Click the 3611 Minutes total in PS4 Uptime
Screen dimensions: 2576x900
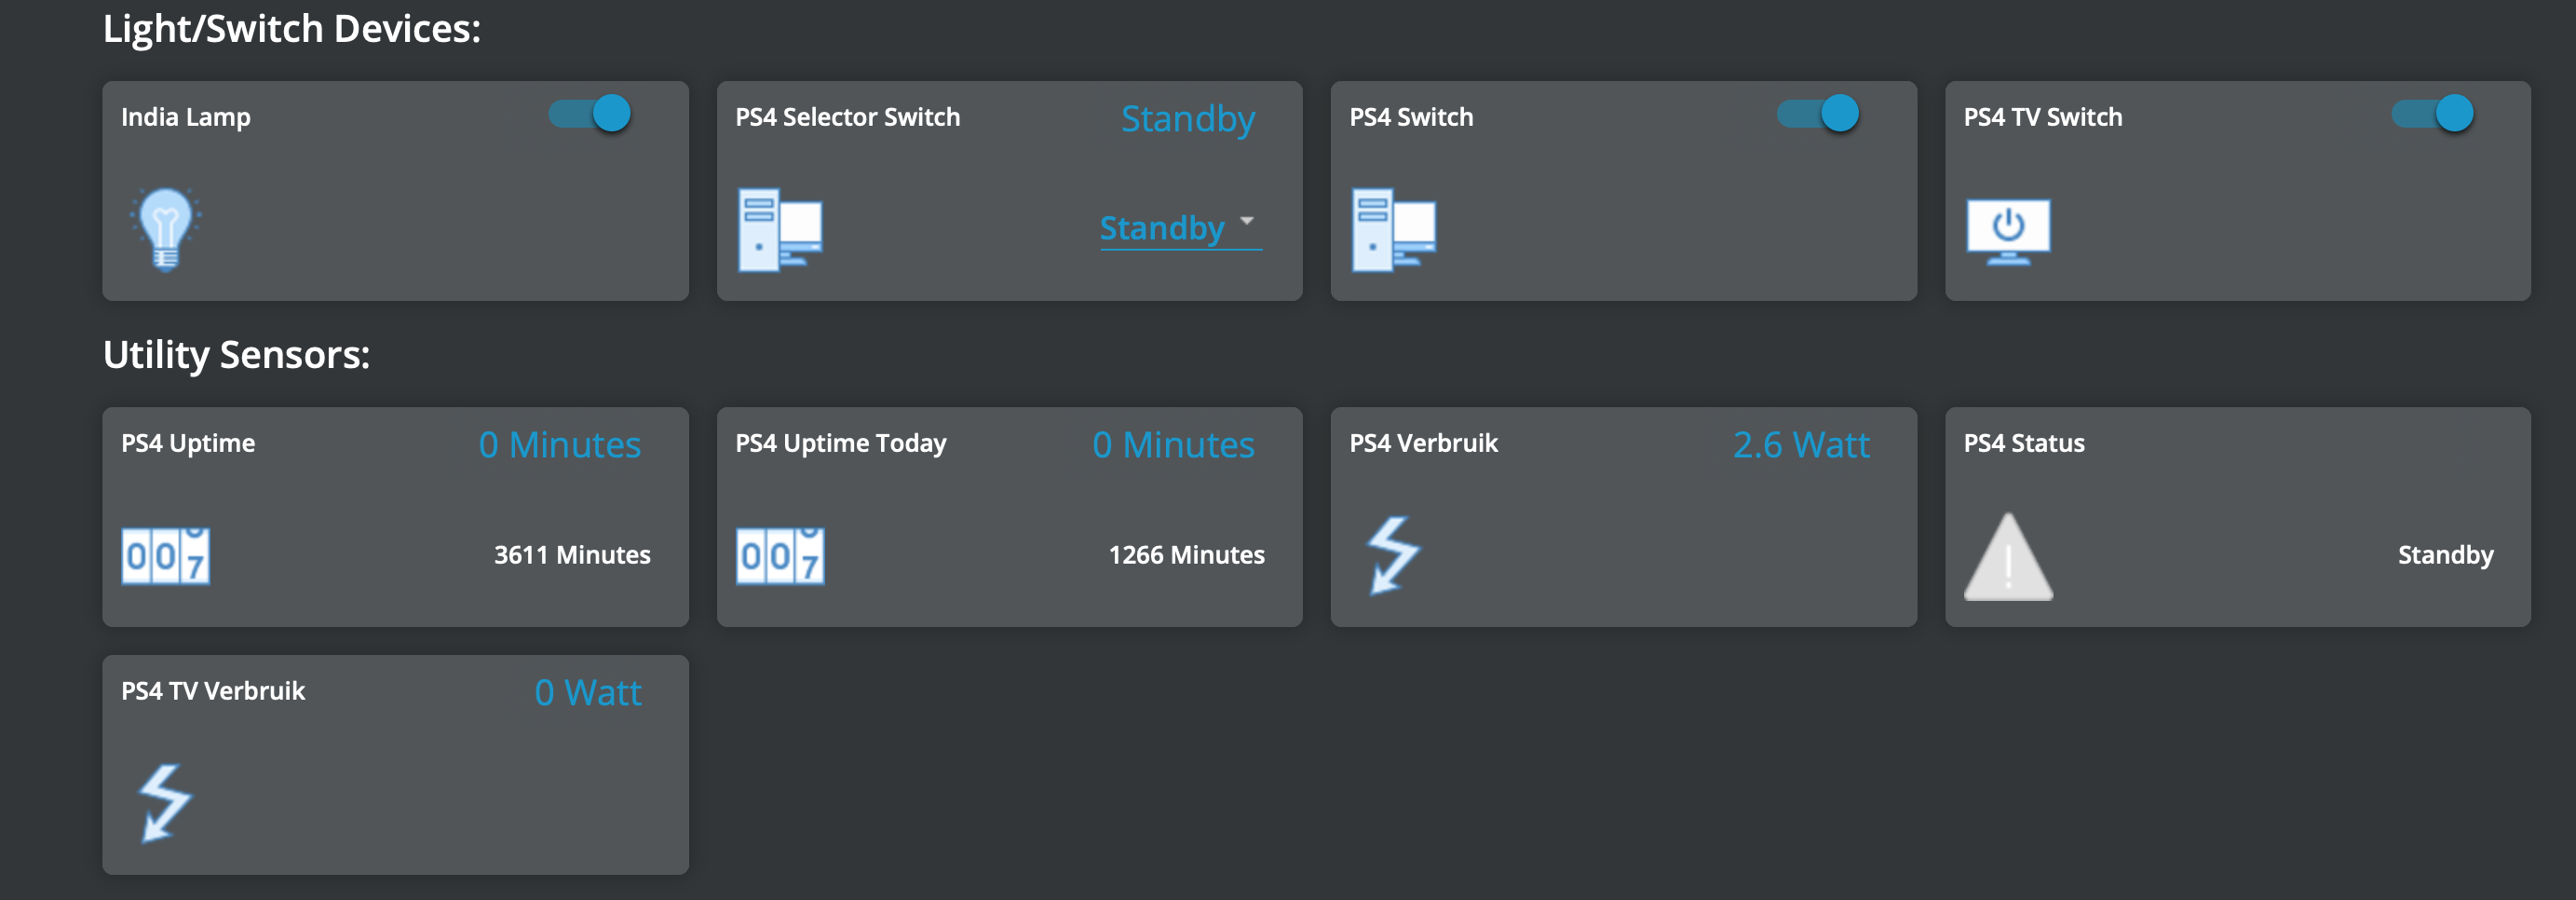572,555
